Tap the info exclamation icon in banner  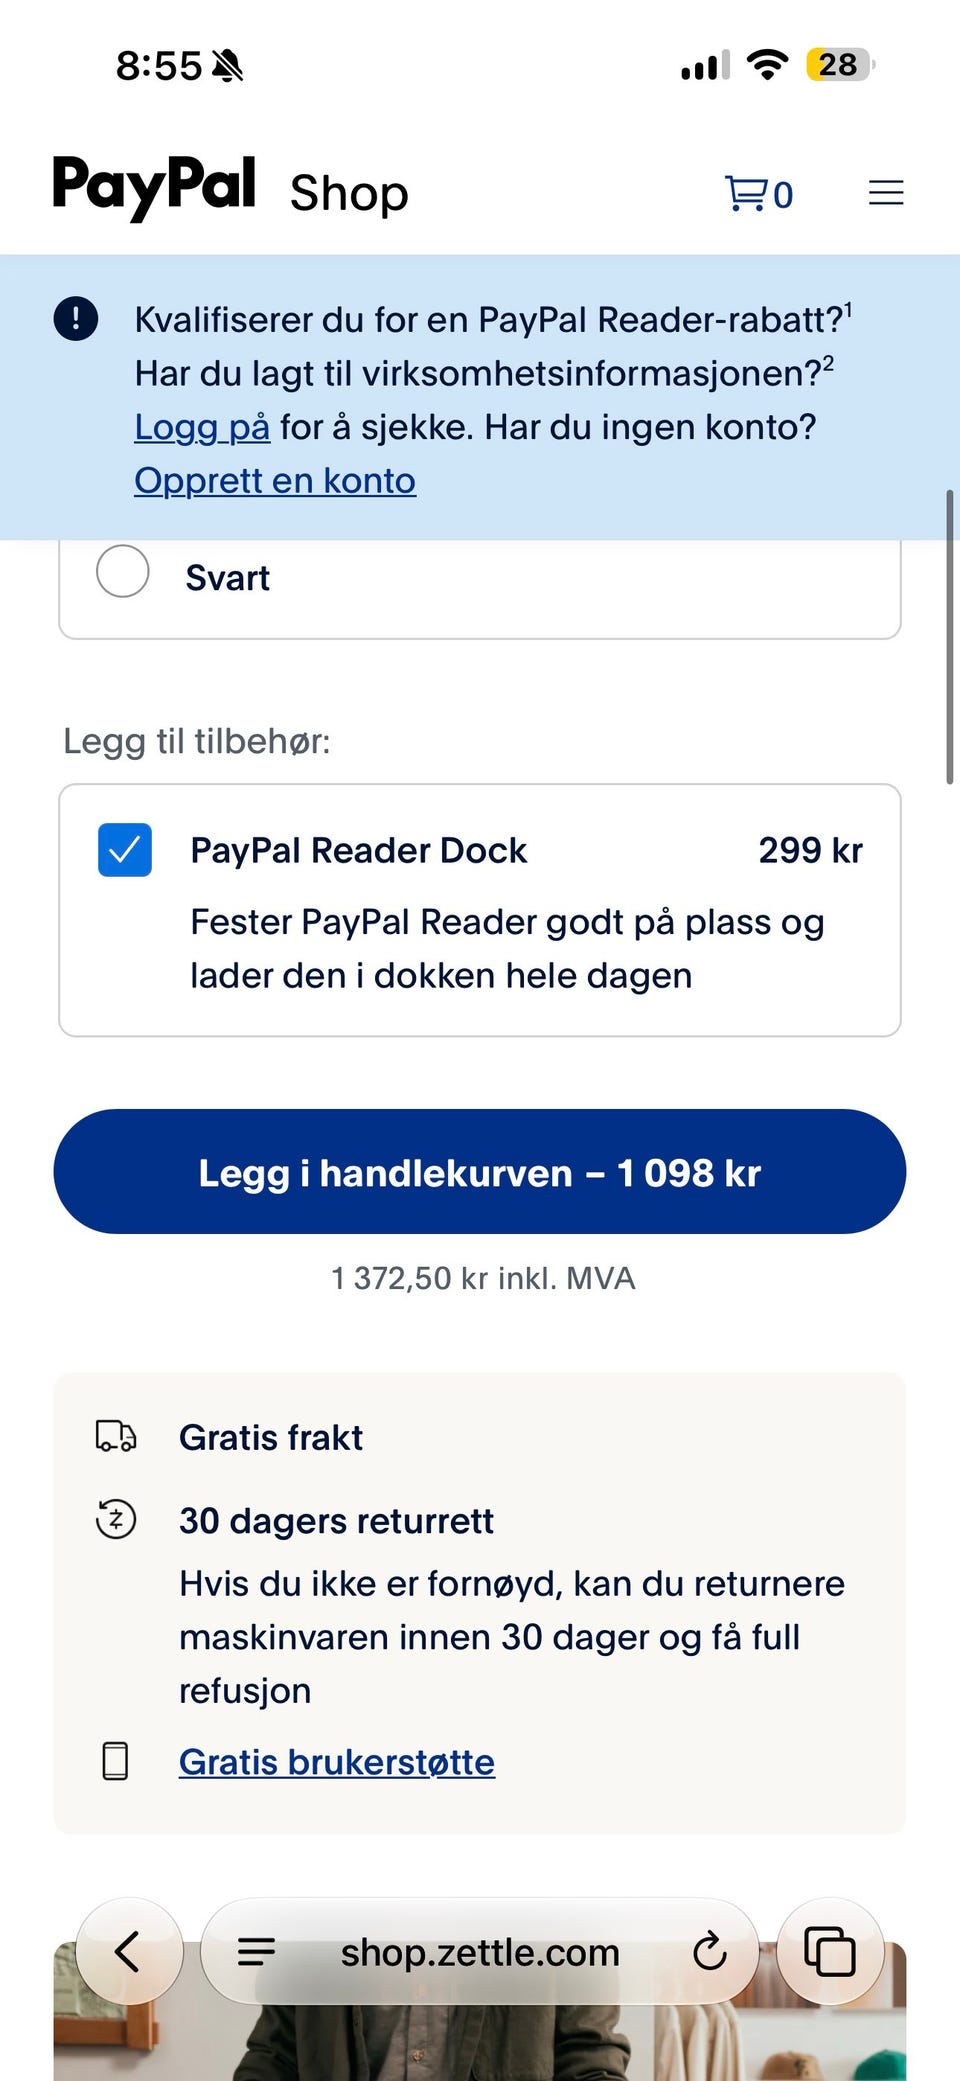tap(75, 319)
